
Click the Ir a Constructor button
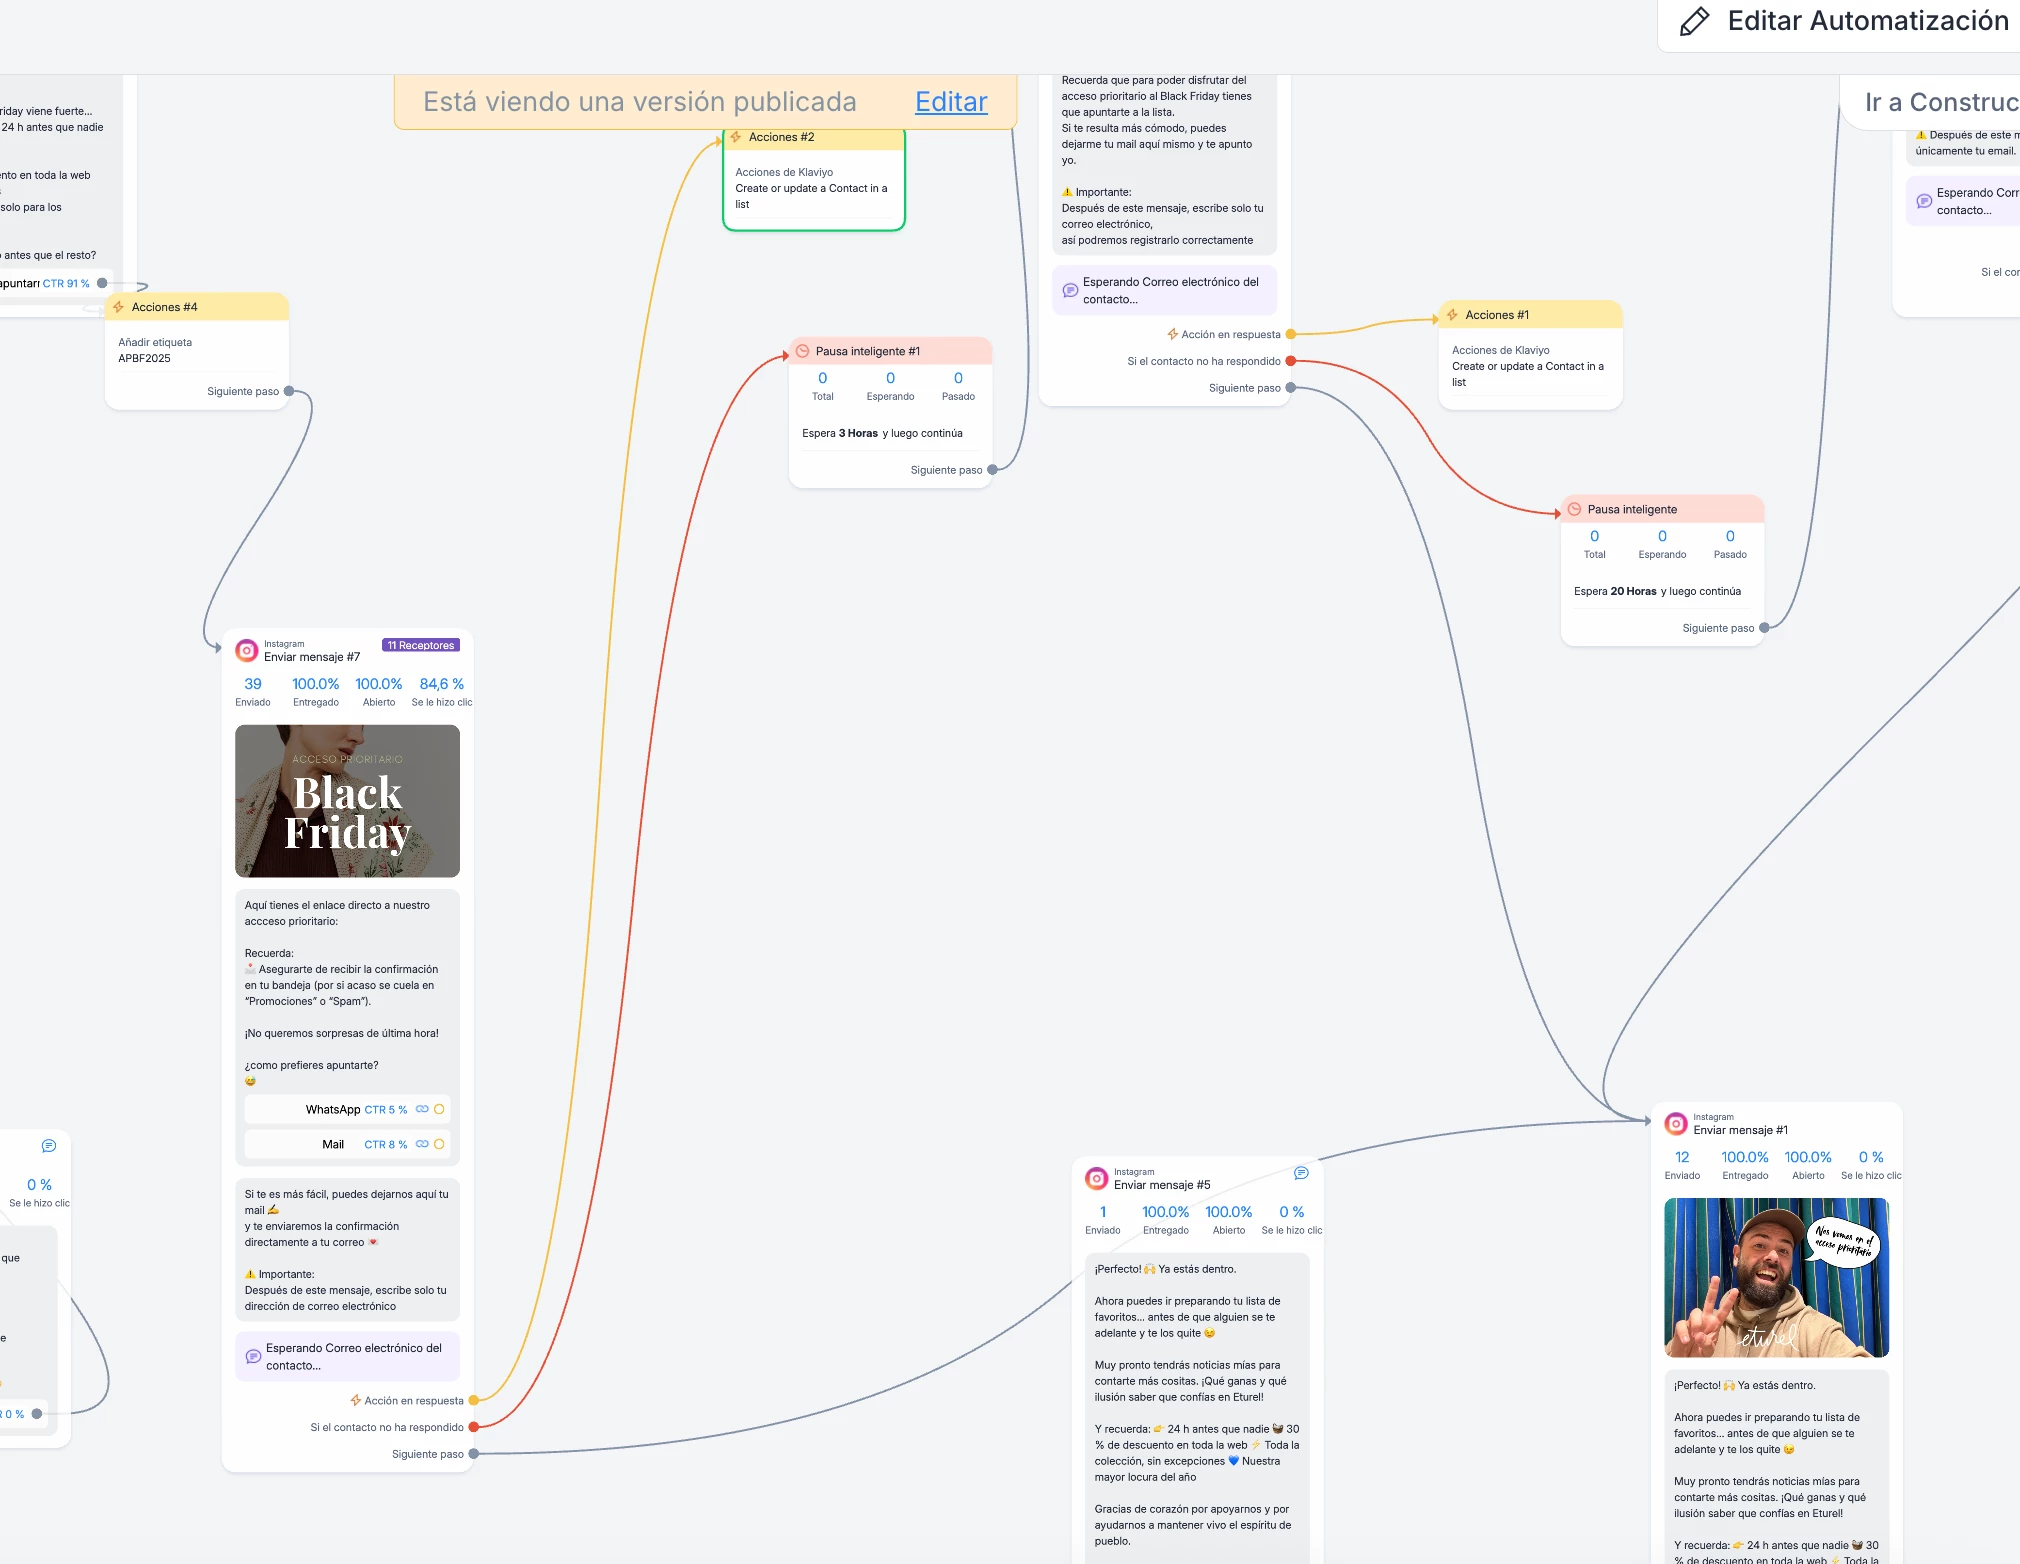[x=1939, y=102]
